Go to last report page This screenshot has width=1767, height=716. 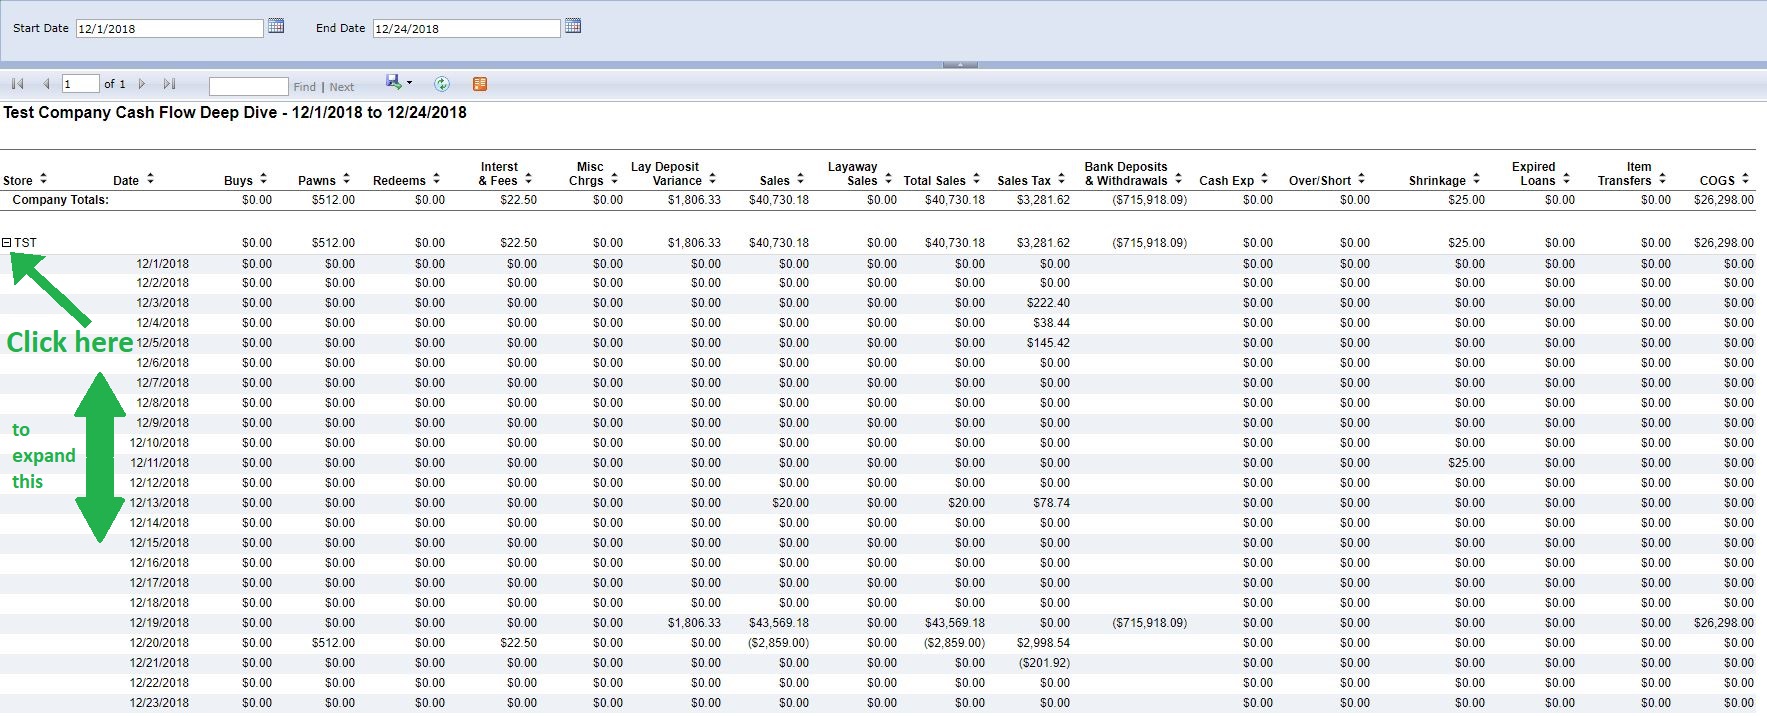coord(169,84)
